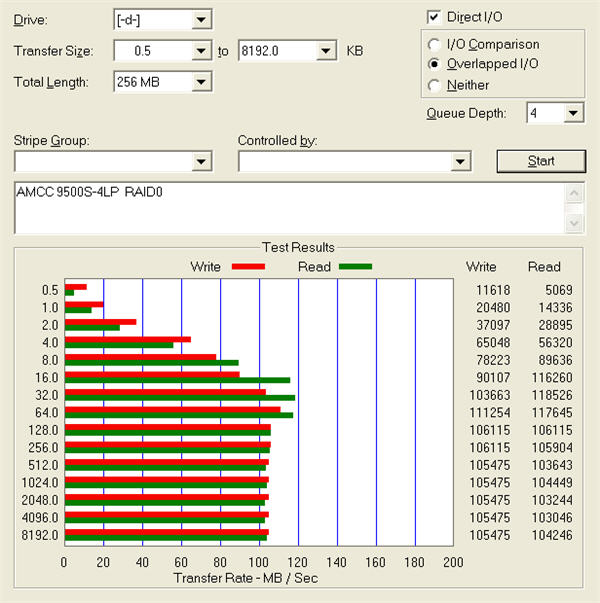This screenshot has height=603, width=600.
Task: Select the I/O Comparison radio button
Action: [x=434, y=45]
